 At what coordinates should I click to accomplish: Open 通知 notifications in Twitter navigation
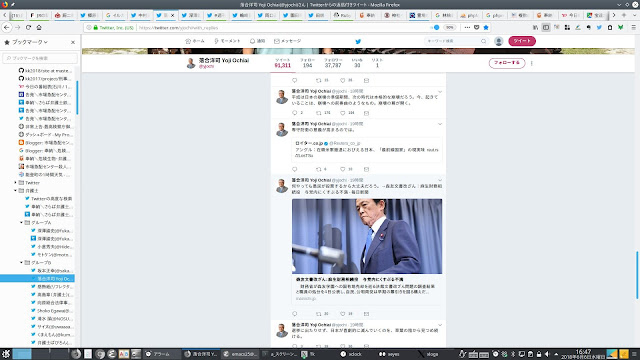pos(258,41)
